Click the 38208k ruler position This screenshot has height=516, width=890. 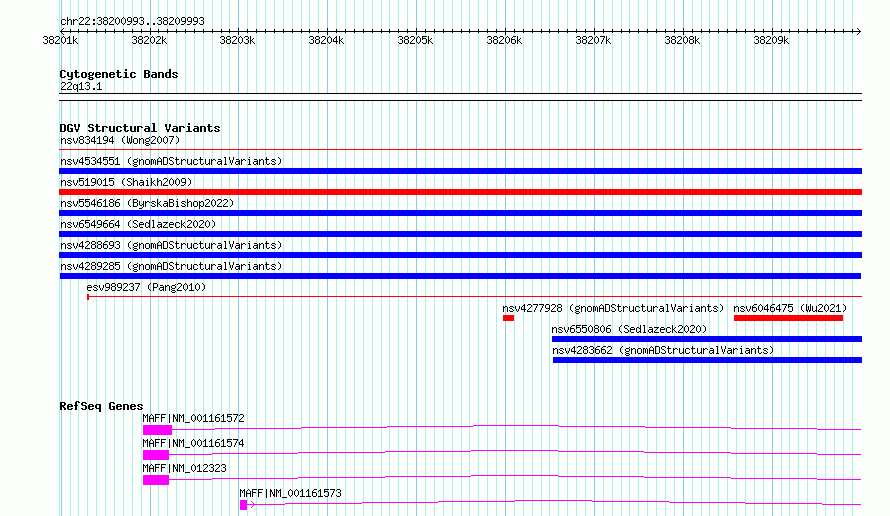pos(682,40)
